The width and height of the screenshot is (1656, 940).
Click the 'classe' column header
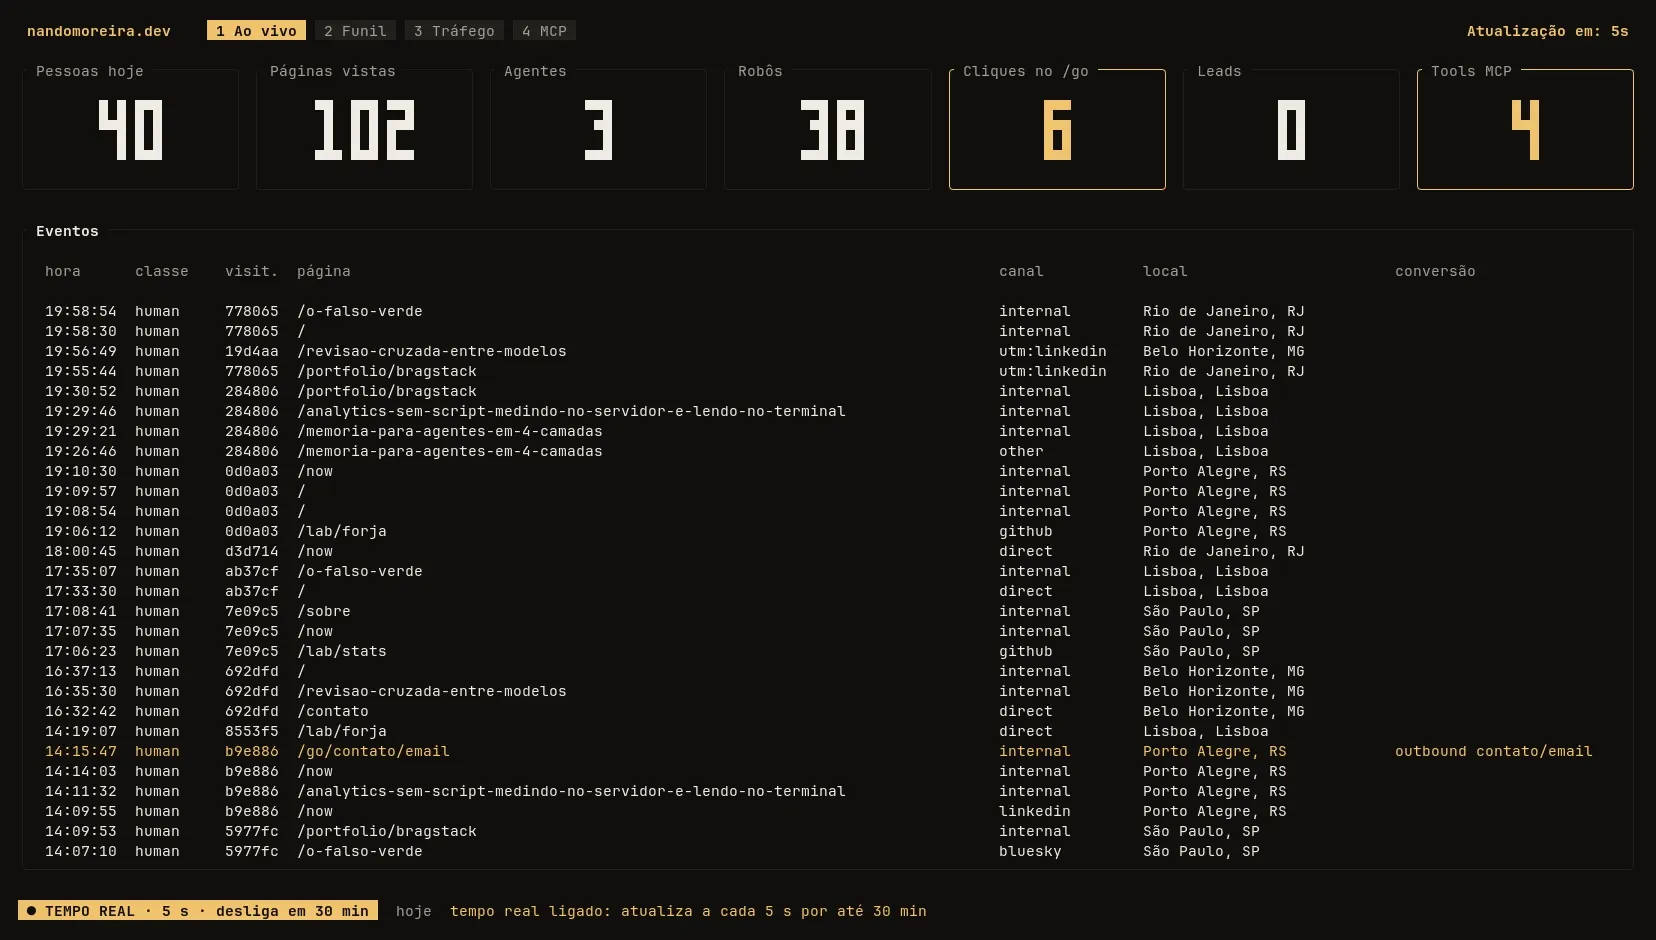[162, 271]
